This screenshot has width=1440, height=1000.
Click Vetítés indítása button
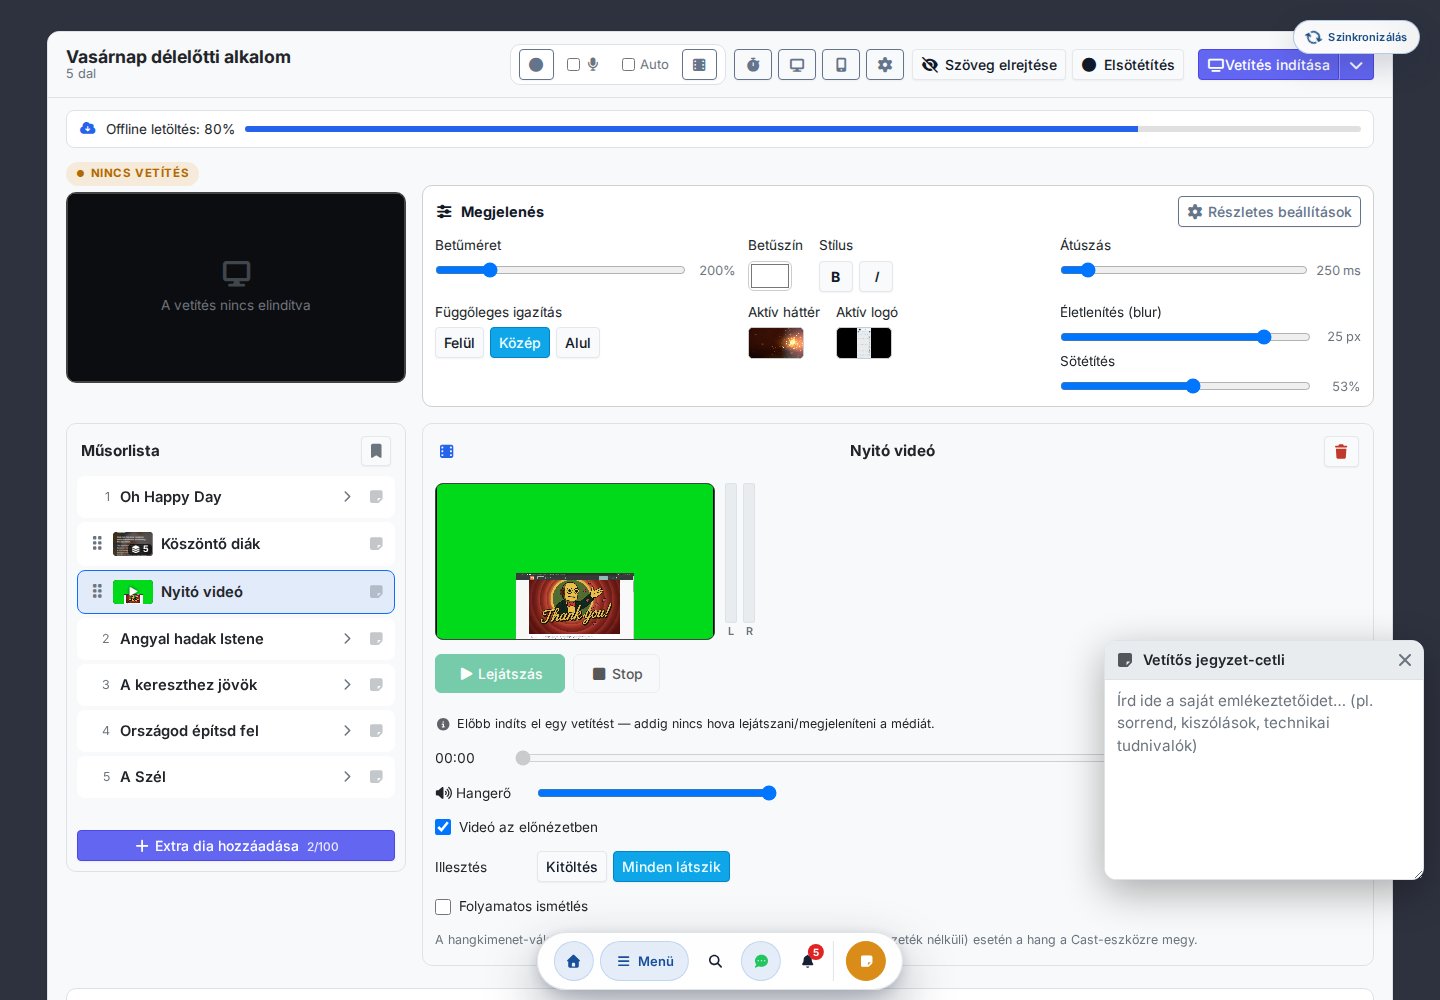1268,65
